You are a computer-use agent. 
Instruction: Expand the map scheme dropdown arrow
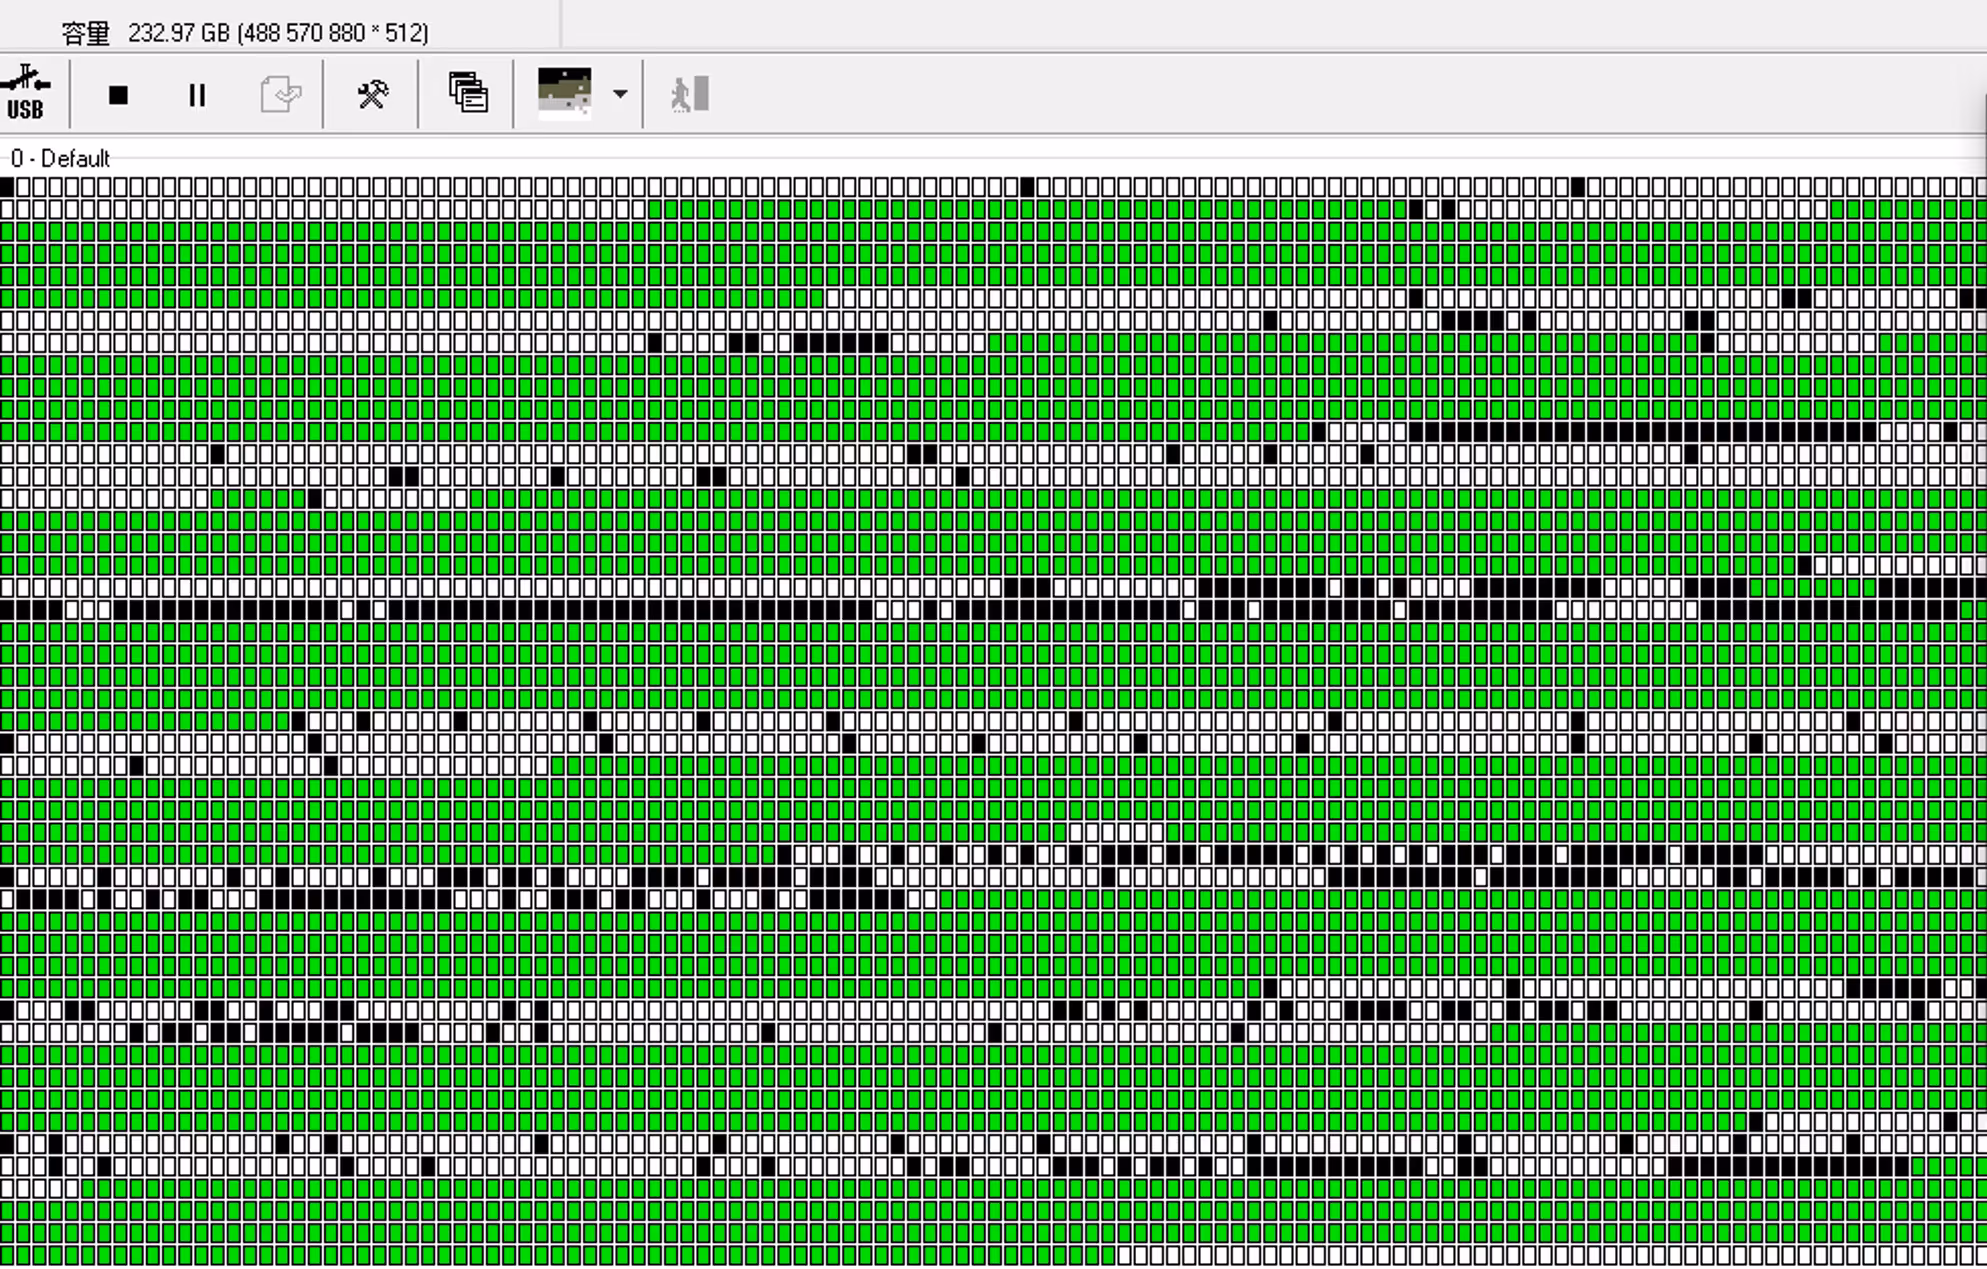tap(620, 94)
